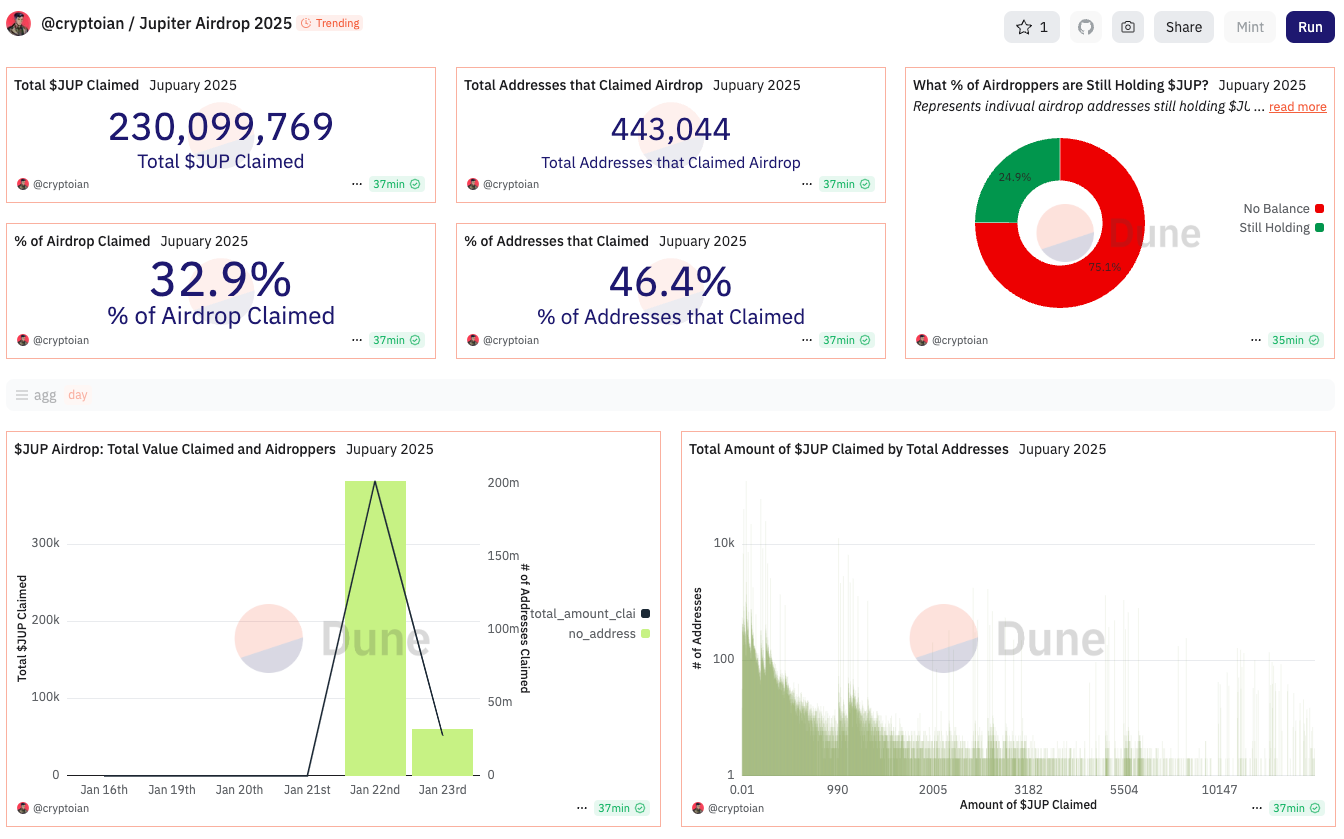The image size is (1344, 839).
Task: Click the Jan 23rd bar in the chart
Action: coord(442,752)
